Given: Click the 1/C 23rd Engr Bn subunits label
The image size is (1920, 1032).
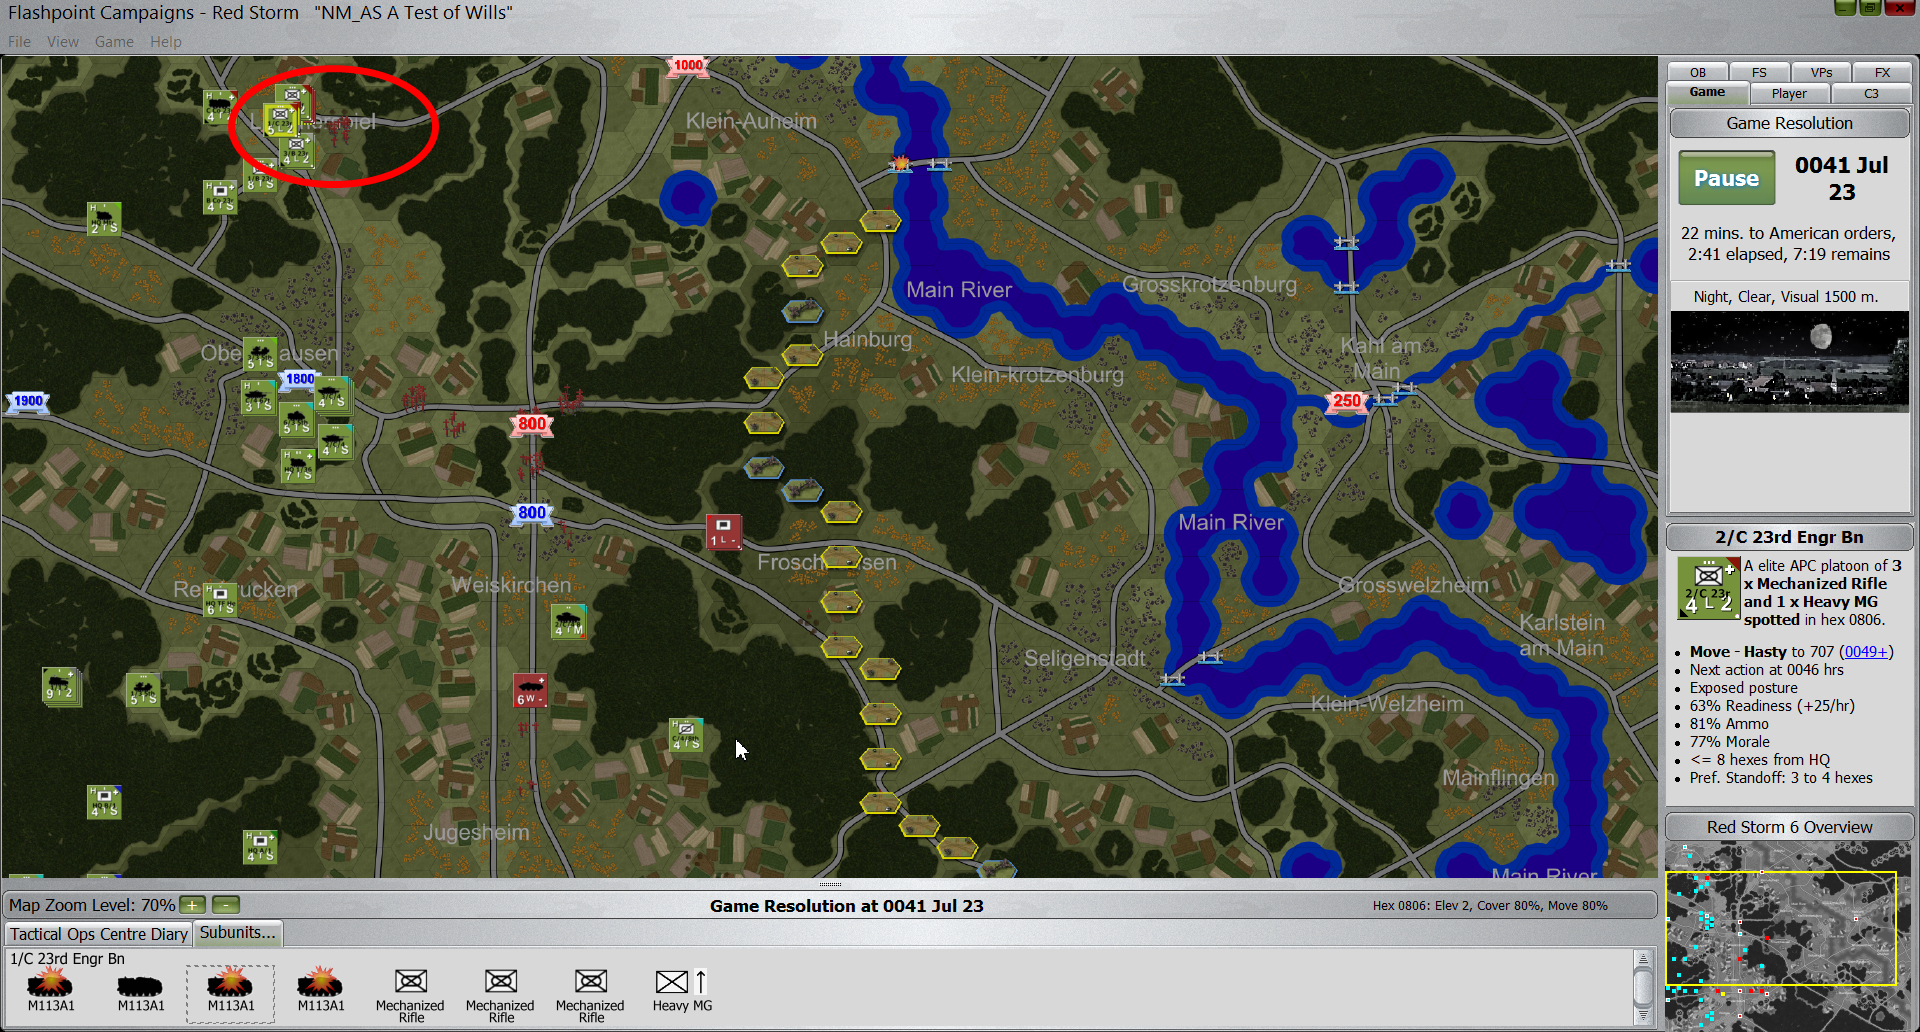Looking at the screenshot, I should 68,959.
